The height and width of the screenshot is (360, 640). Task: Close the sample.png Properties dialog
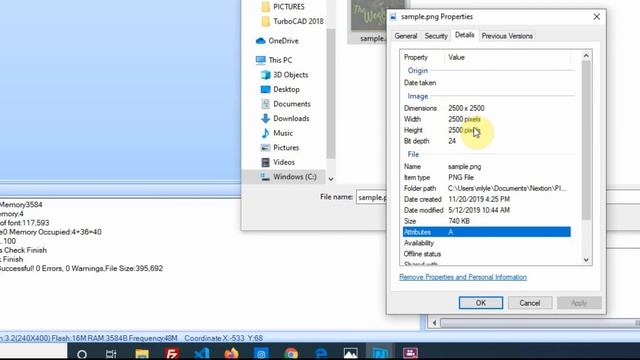(x=596, y=17)
